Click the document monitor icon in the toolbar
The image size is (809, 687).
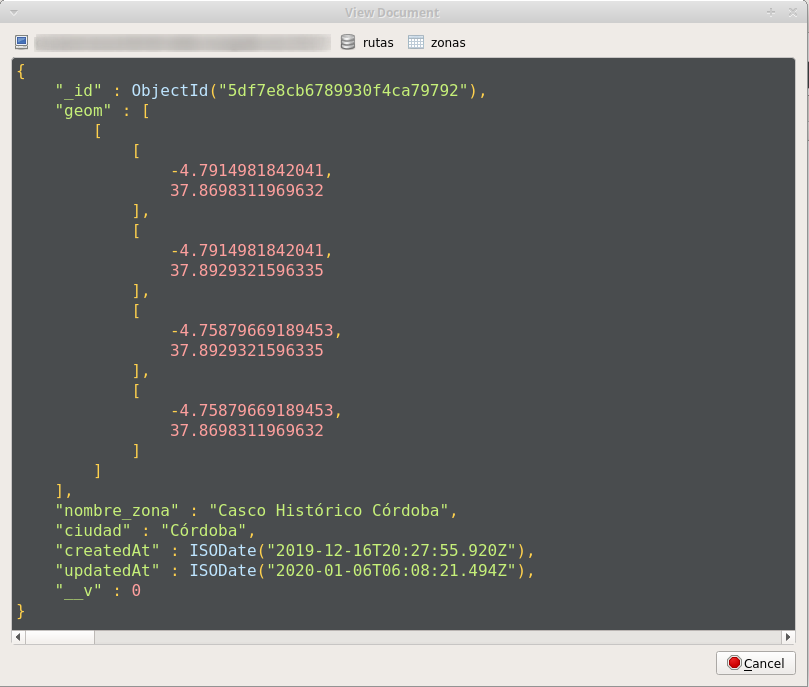[20, 41]
